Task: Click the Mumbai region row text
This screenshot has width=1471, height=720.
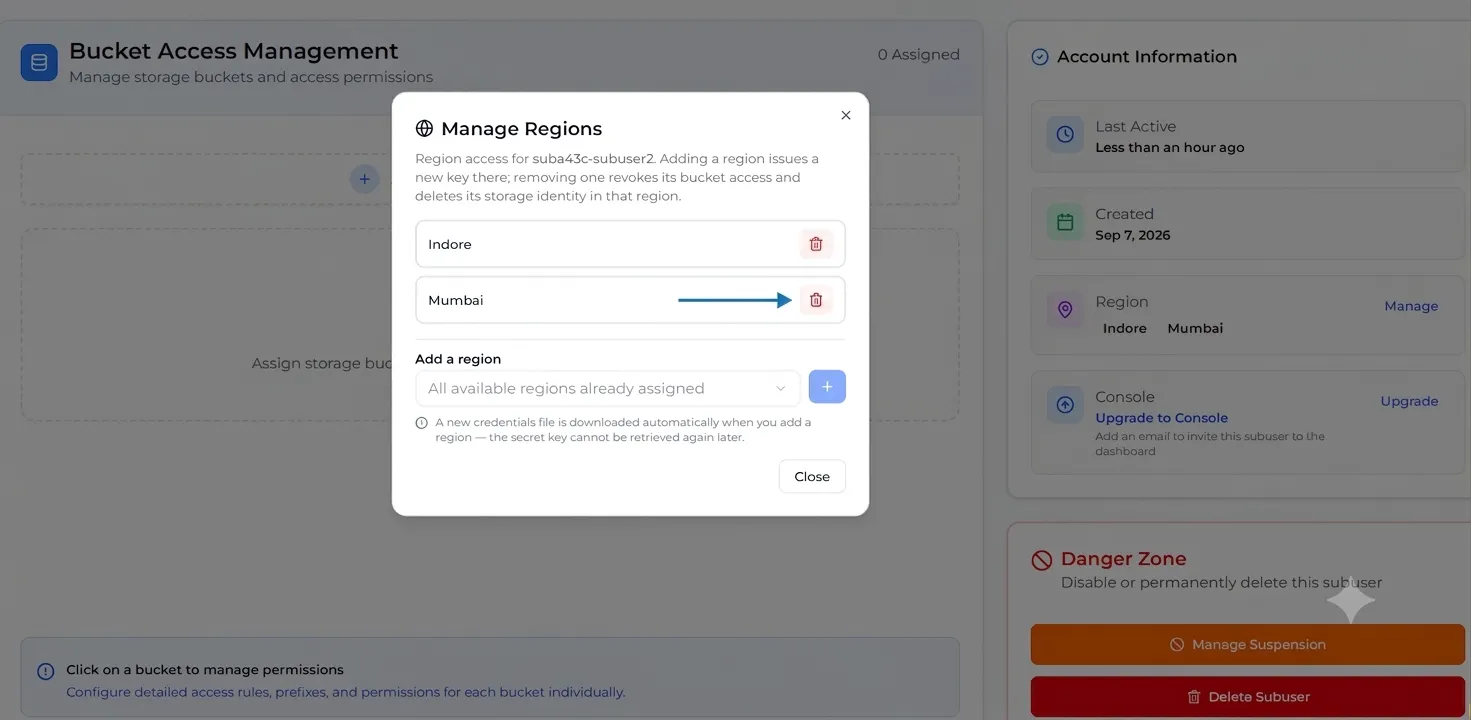Action: pyautogui.click(x=456, y=300)
